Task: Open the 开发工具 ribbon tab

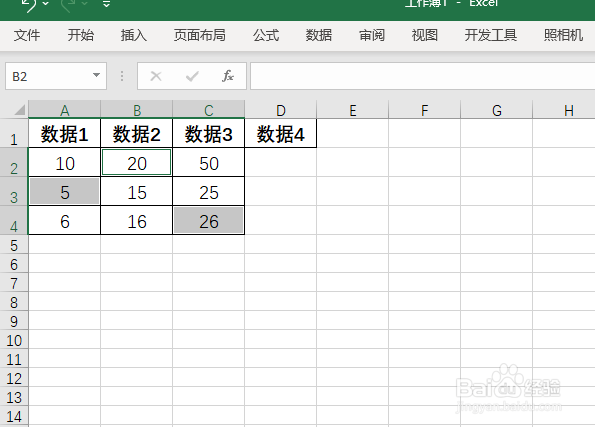Action: click(491, 35)
